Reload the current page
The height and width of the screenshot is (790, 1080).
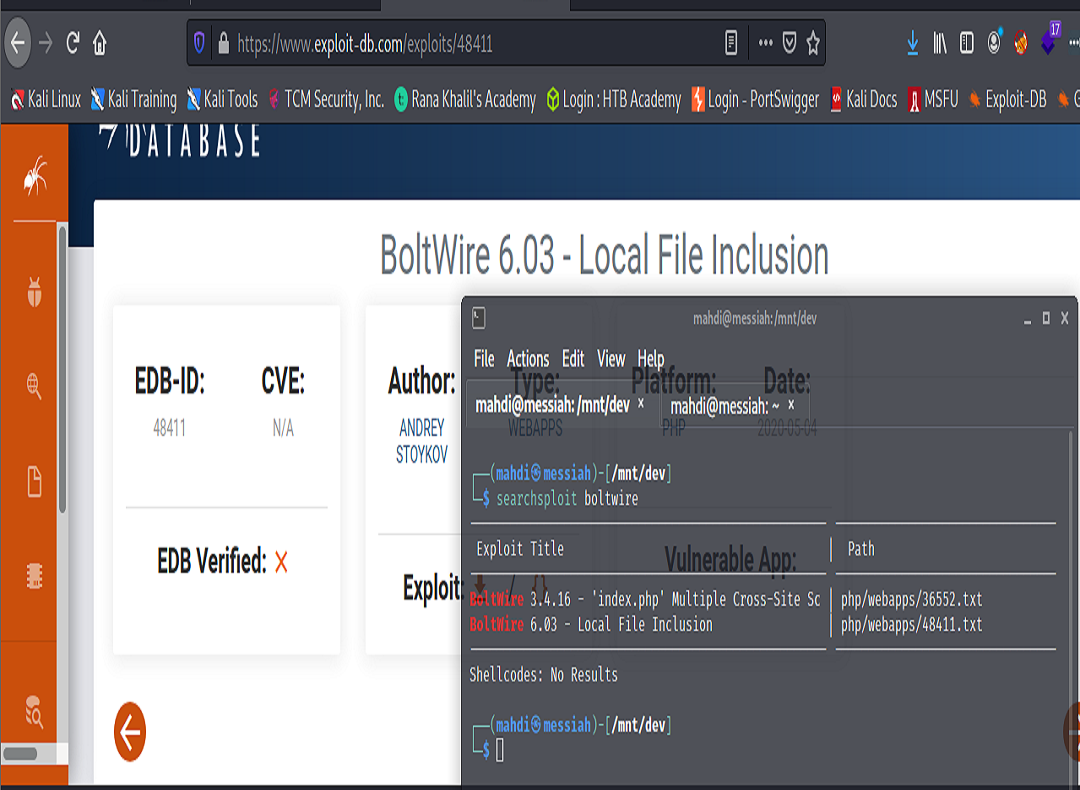(x=72, y=43)
